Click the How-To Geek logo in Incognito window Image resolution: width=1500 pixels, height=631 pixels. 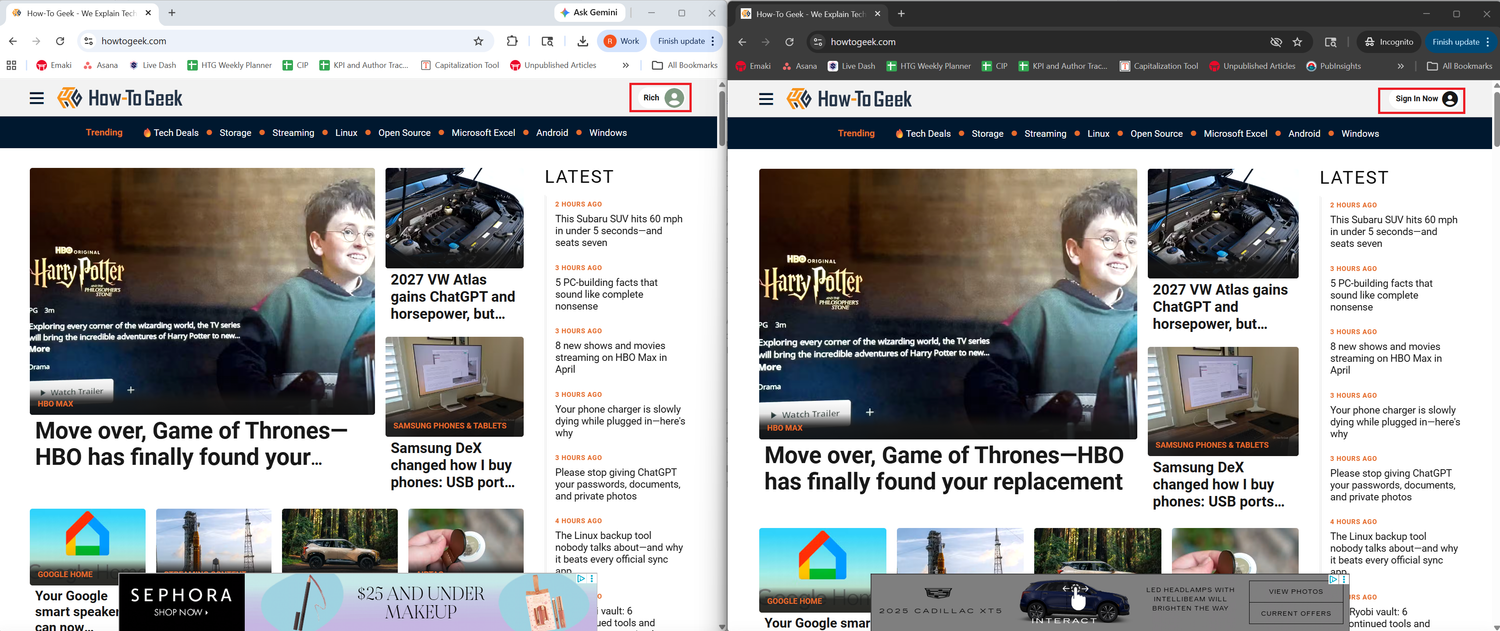tap(849, 99)
